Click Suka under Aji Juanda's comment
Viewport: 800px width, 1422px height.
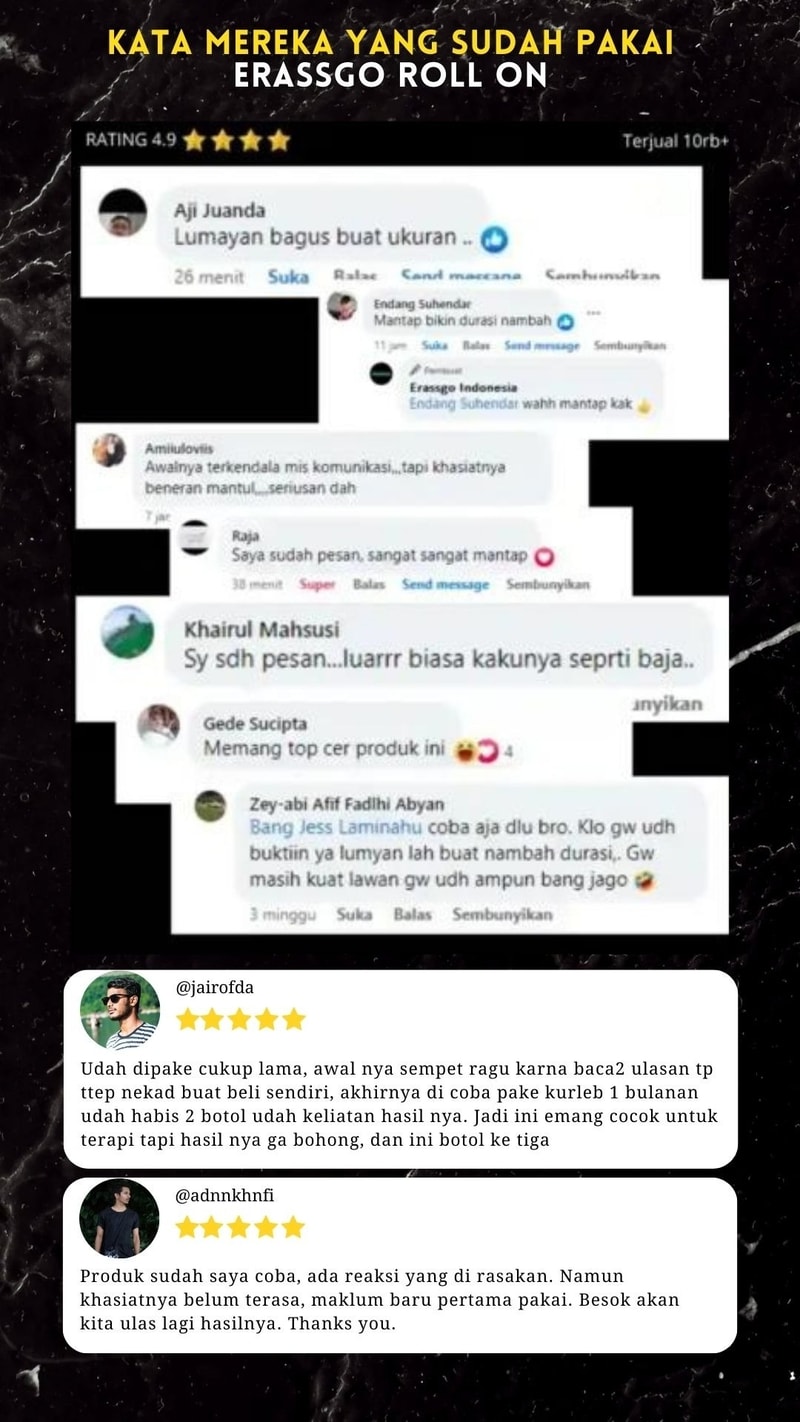point(288,277)
